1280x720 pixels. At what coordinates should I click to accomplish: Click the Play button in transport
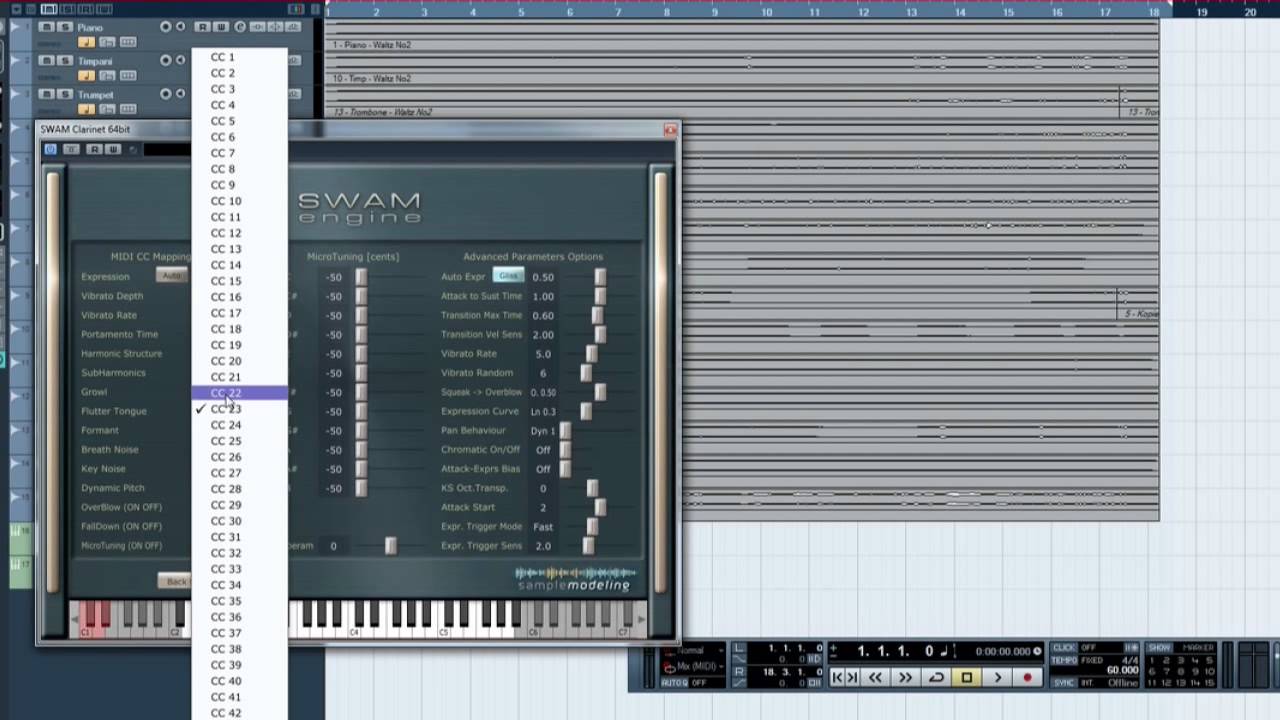[x=997, y=677]
